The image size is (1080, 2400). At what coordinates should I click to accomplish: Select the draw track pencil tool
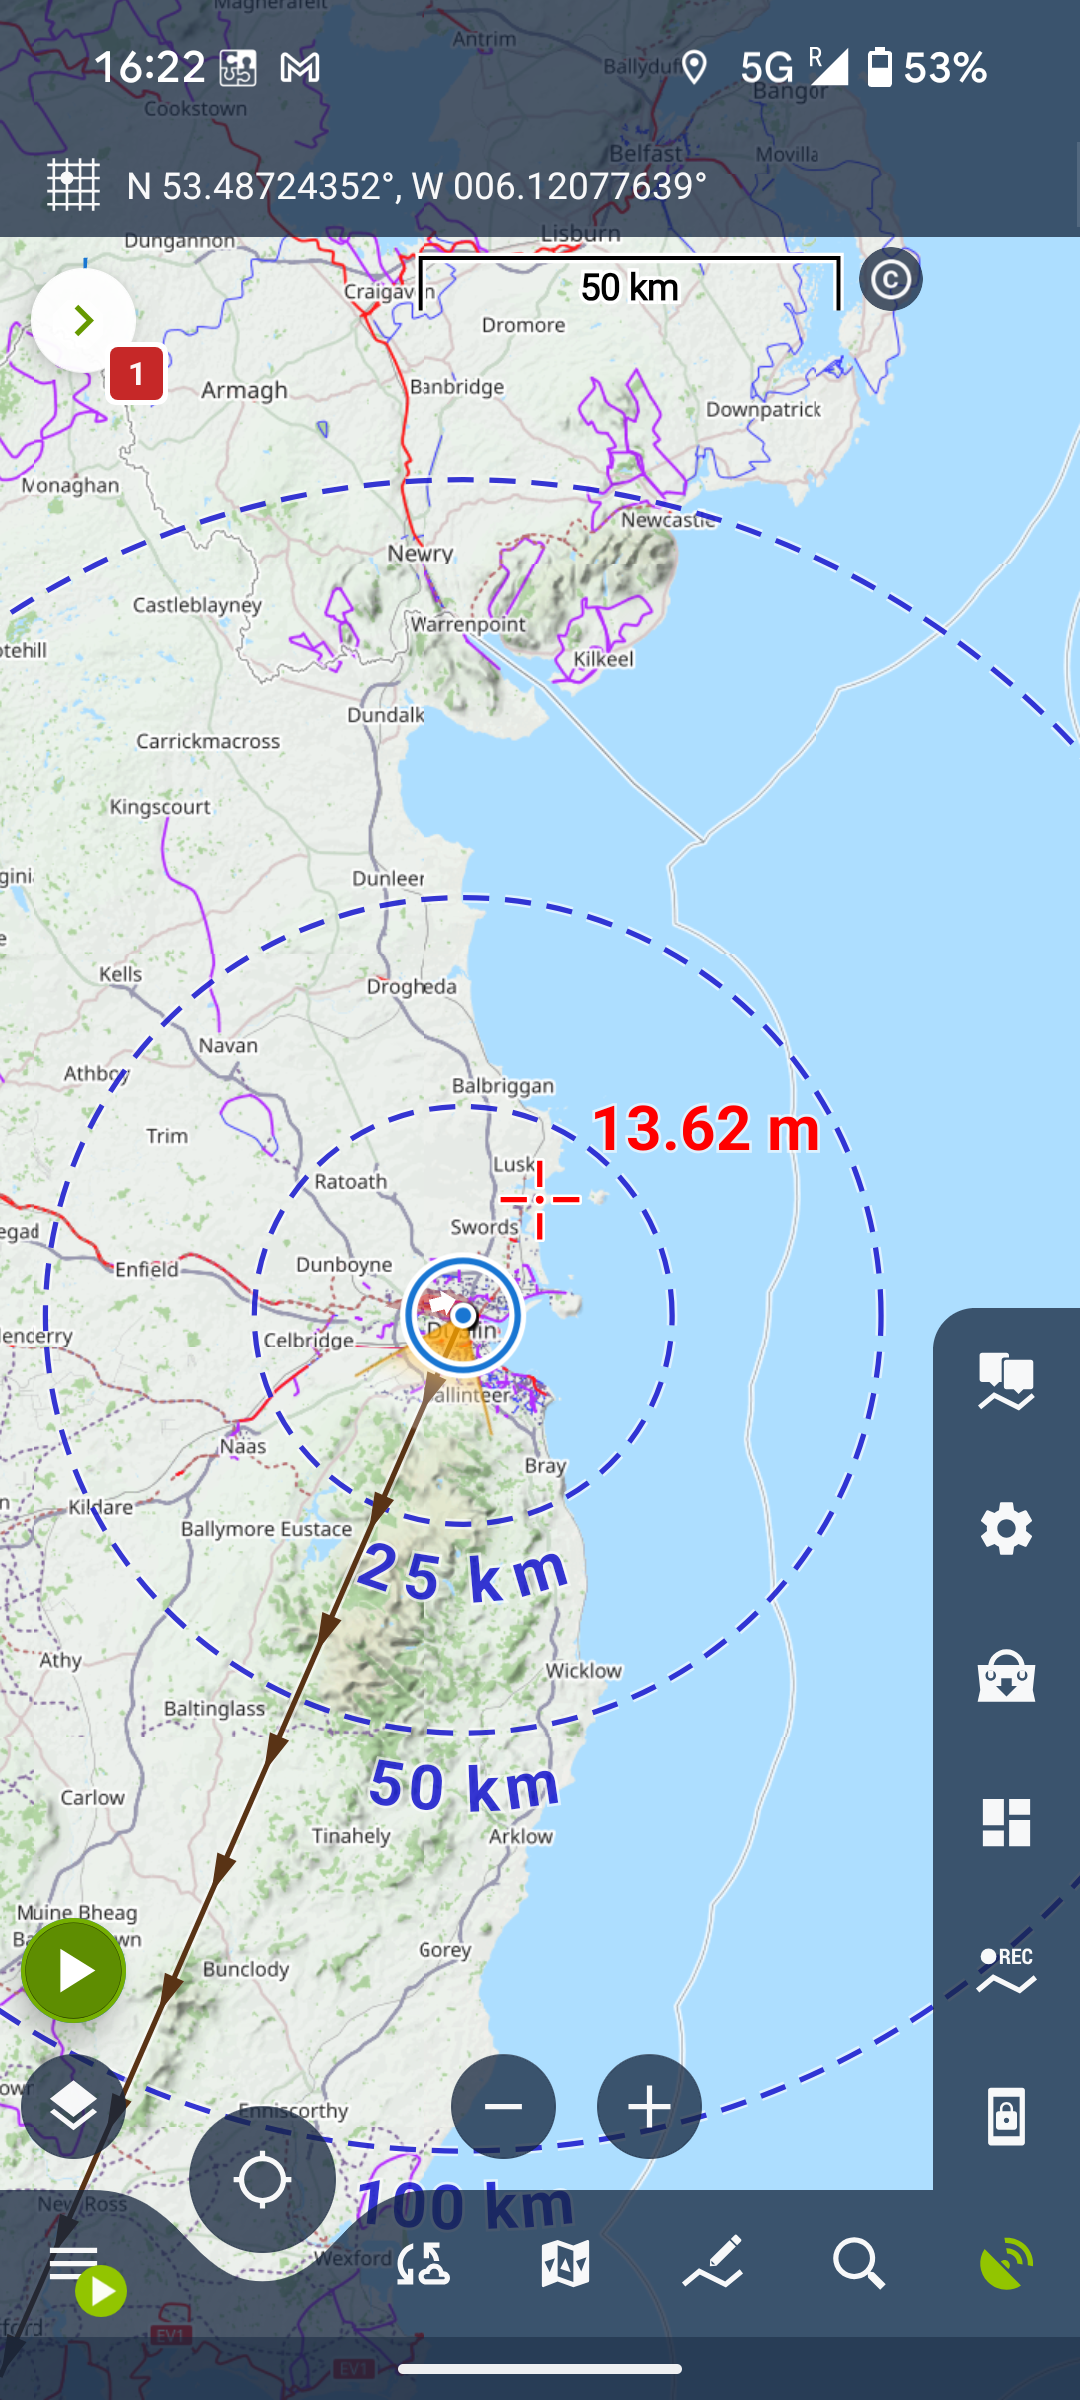point(713,2264)
